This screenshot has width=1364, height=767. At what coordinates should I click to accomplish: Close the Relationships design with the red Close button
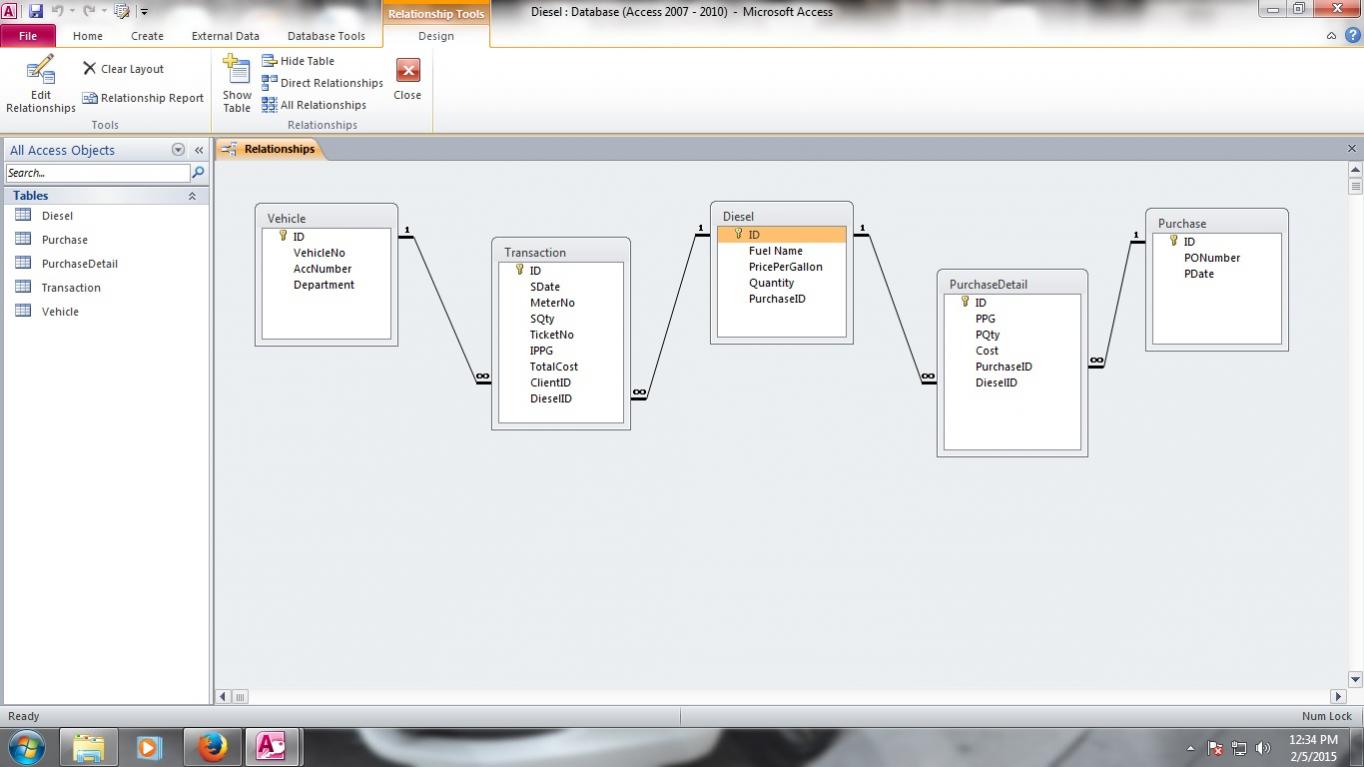point(407,80)
